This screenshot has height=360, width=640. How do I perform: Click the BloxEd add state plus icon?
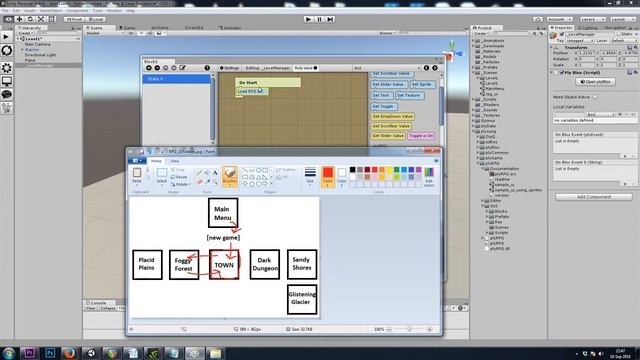pos(149,68)
